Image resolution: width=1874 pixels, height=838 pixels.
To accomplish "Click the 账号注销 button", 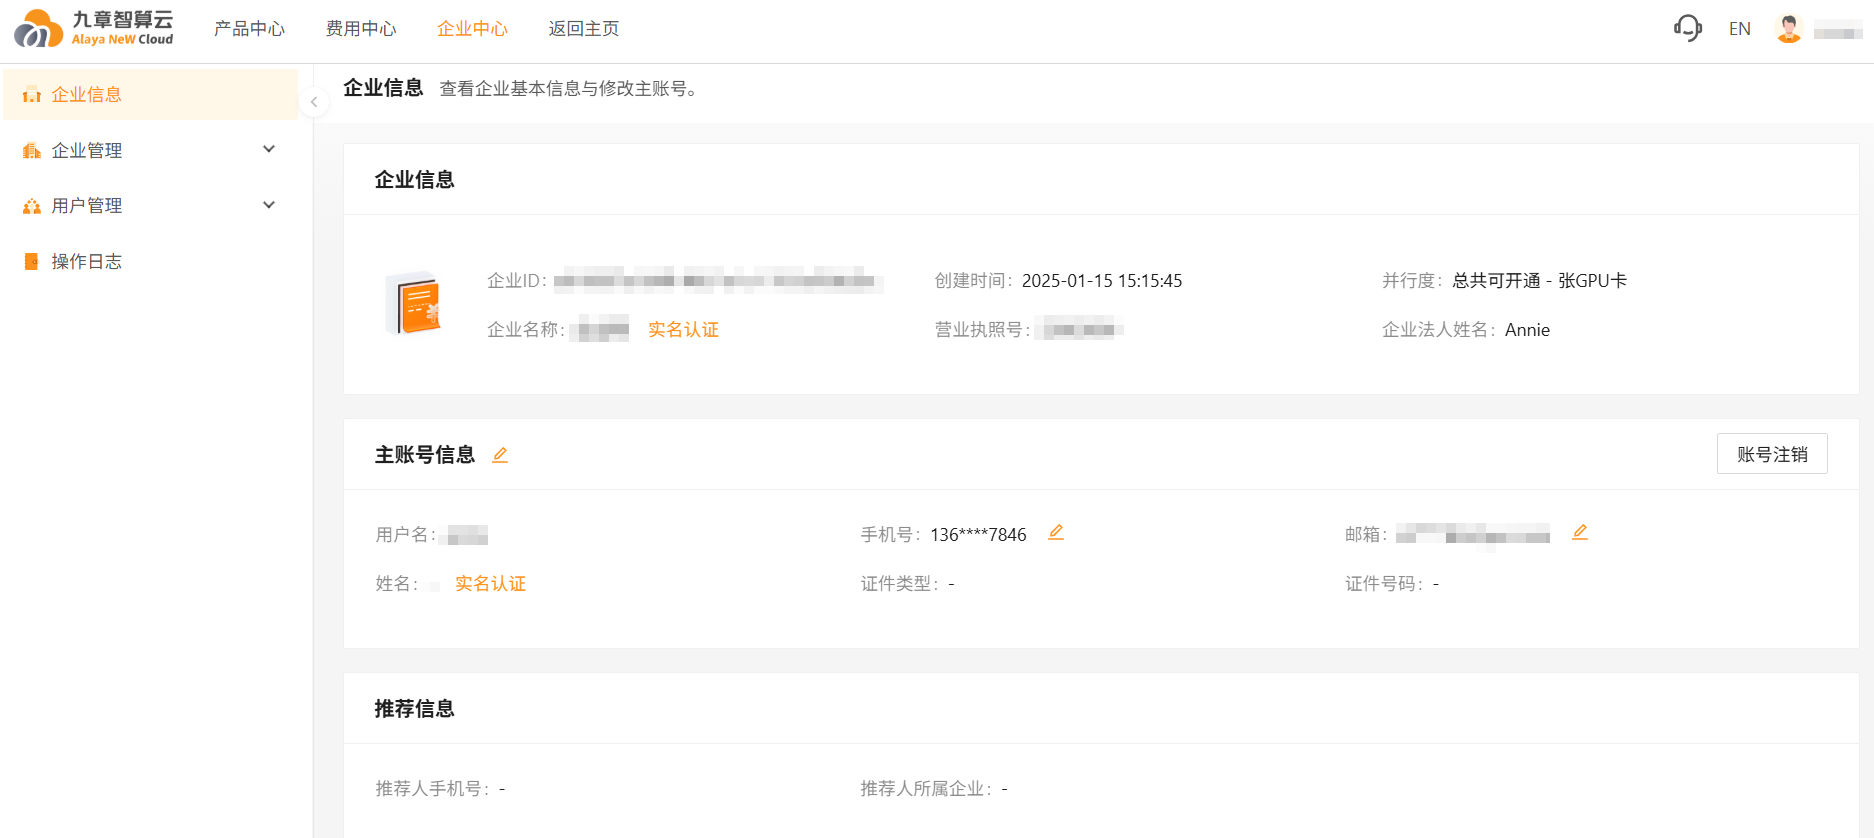I will 1771,454.
